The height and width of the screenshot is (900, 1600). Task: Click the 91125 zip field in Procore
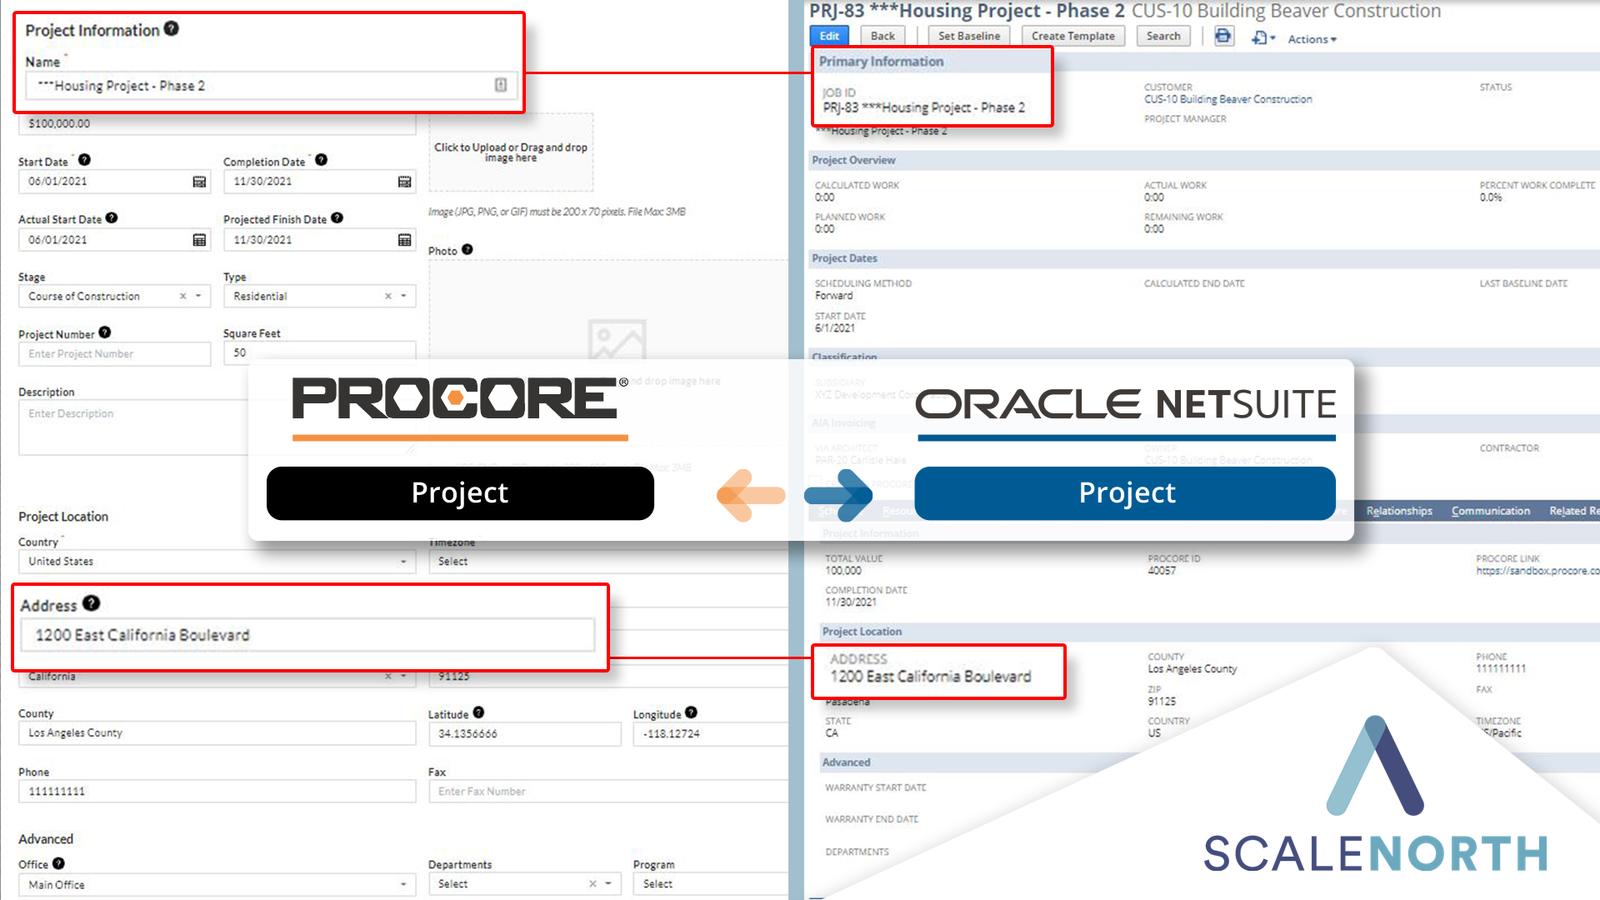pyautogui.click(x=608, y=677)
